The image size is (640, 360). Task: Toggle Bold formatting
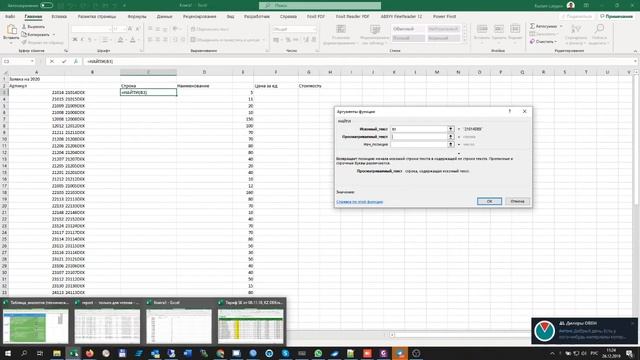pyautogui.click(x=75, y=40)
